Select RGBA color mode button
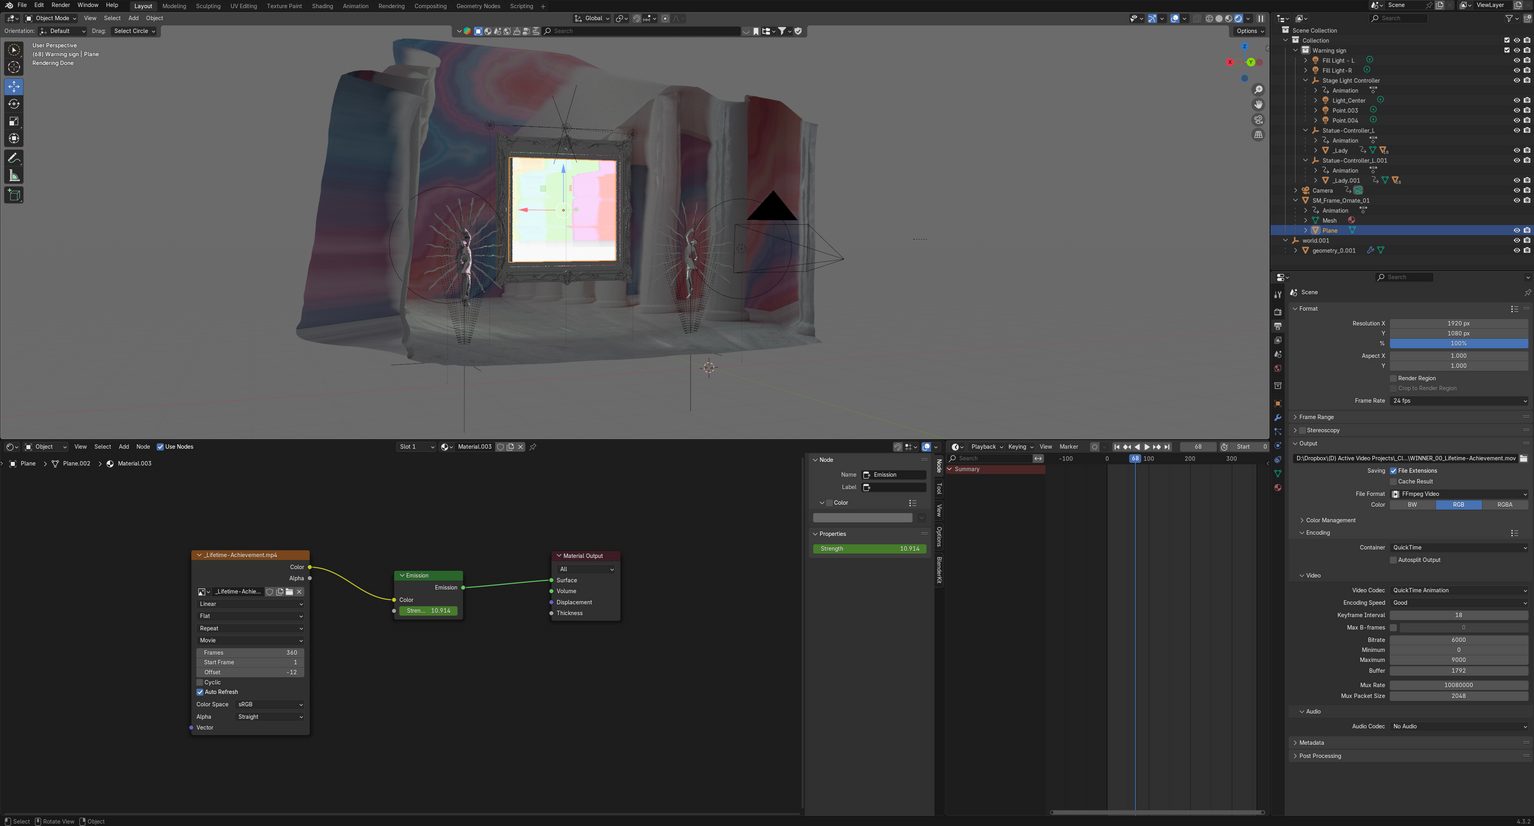This screenshot has width=1534, height=826. [1505, 505]
